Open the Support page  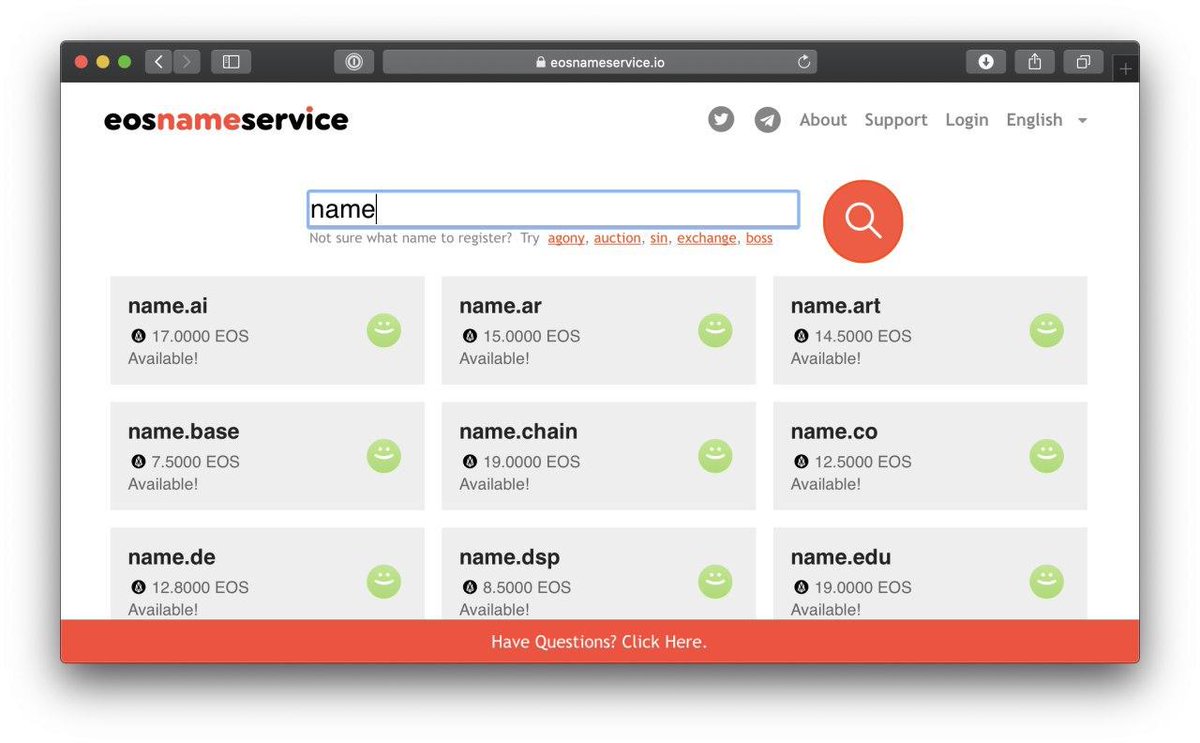(896, 120)
